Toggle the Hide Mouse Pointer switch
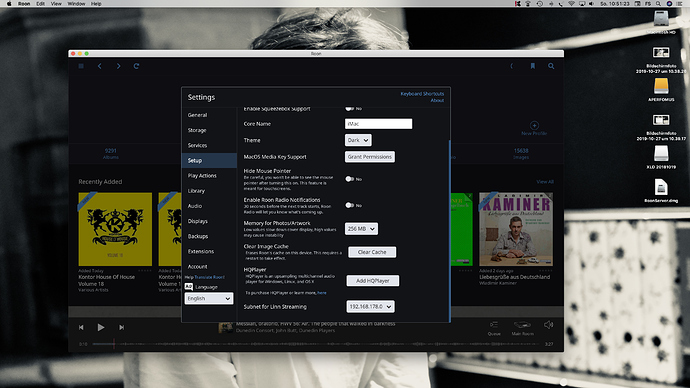This screenshot has width=690, height=388. click(x=349, y=179)
